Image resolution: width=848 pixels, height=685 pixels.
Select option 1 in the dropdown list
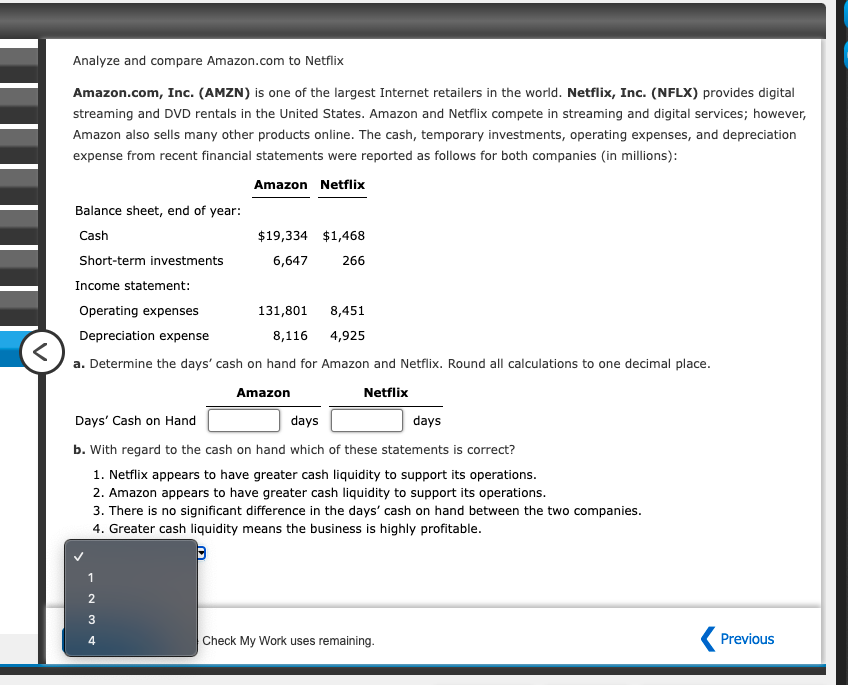coord(131,577)
